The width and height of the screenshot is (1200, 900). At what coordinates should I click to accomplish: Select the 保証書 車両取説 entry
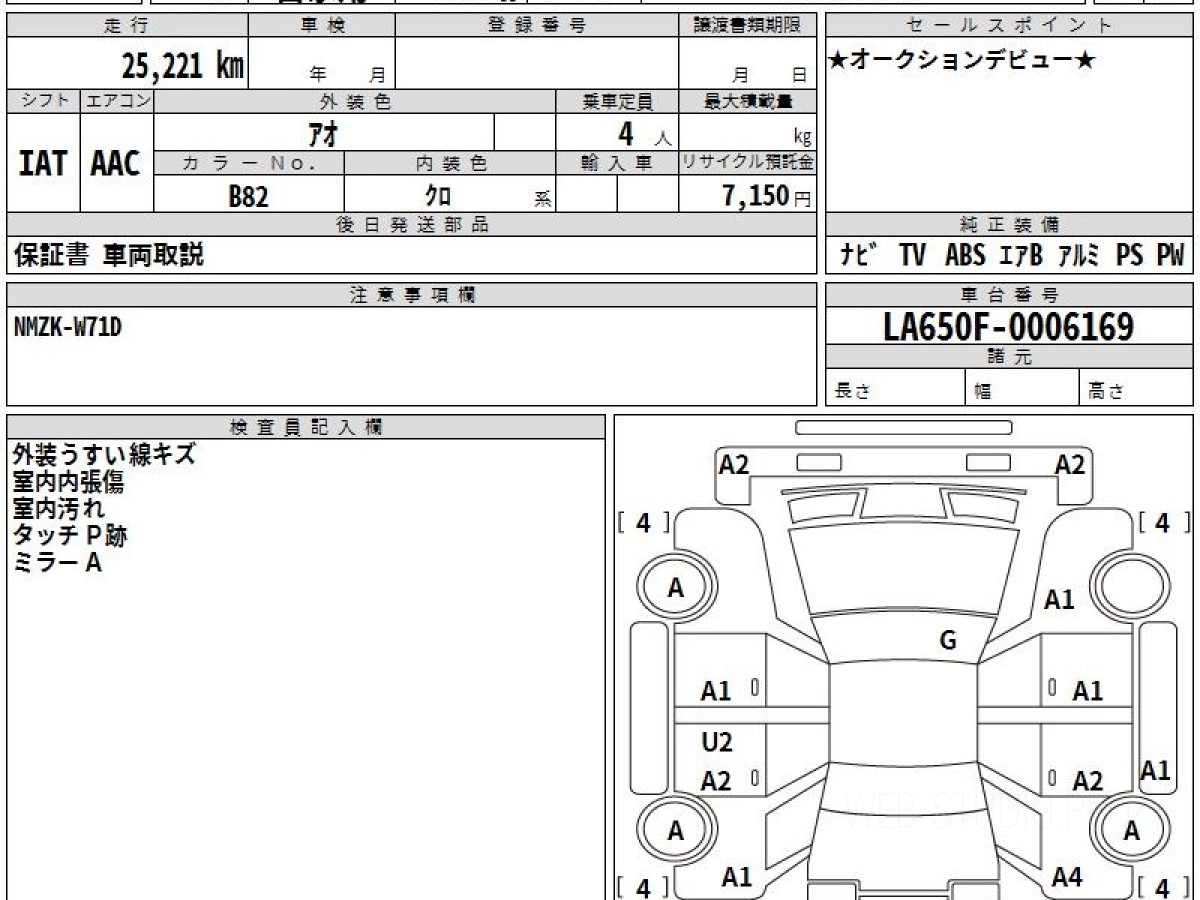108,255
